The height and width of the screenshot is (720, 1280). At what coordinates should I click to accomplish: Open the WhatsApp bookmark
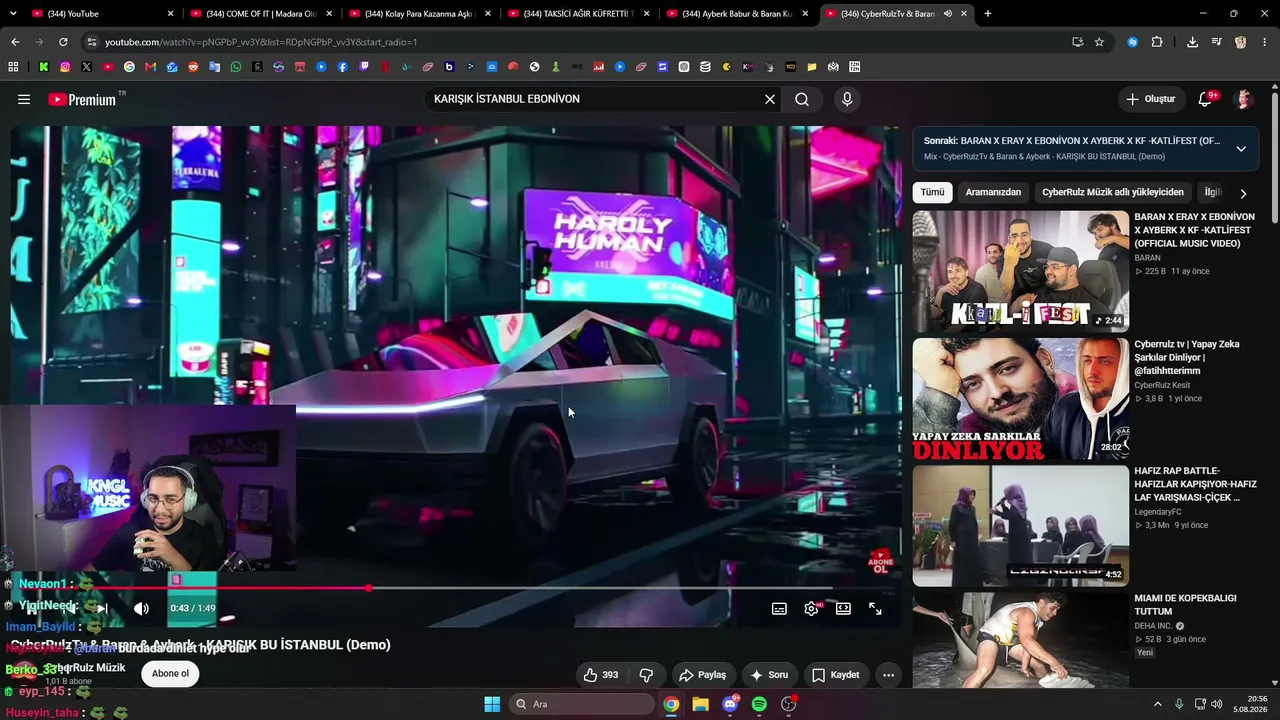(236, 67)
